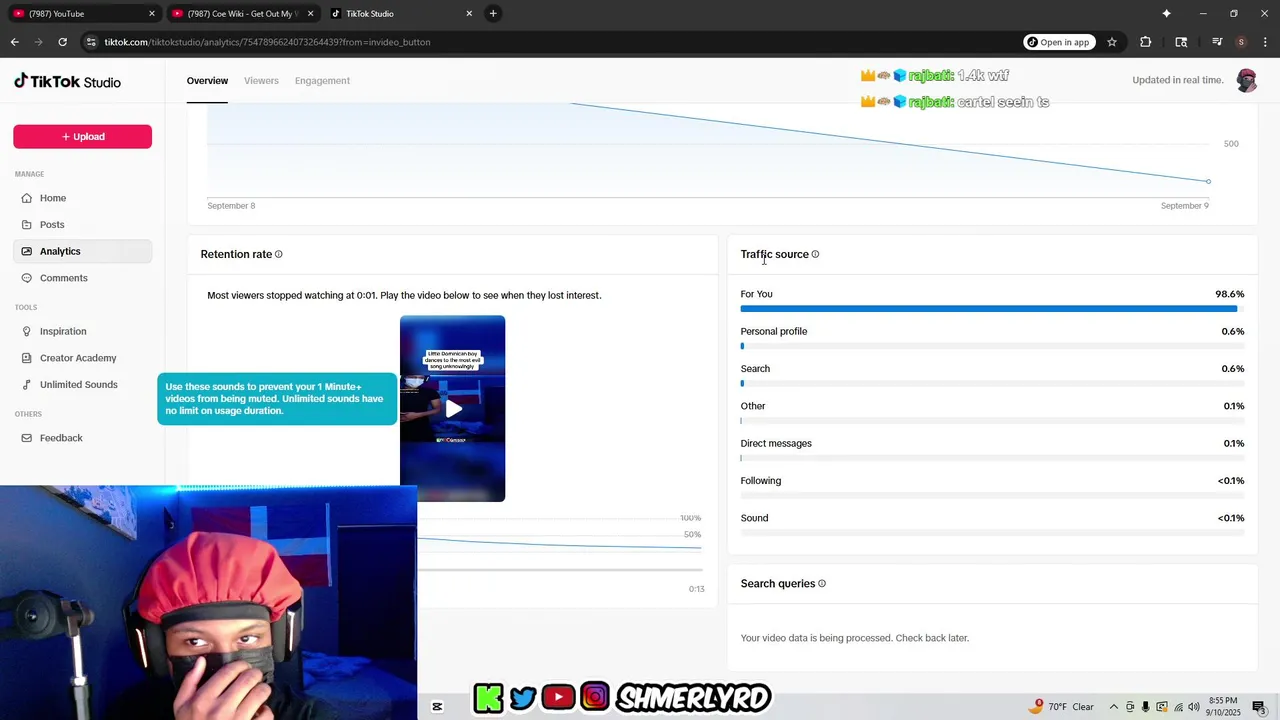Open Creator Academy under Tools
The image size is (1280, 720).
pyautogui.click(x=82, y=358)
